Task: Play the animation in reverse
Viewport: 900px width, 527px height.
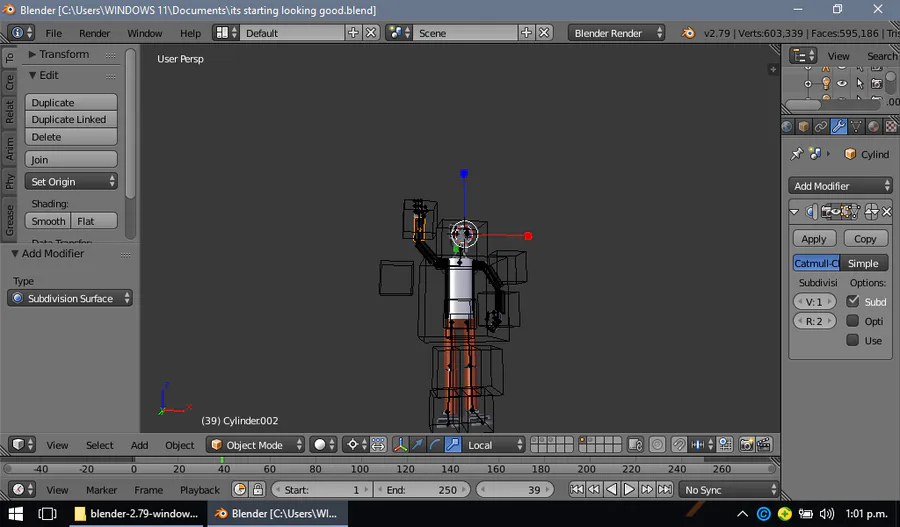Action: tap(612, 490)
